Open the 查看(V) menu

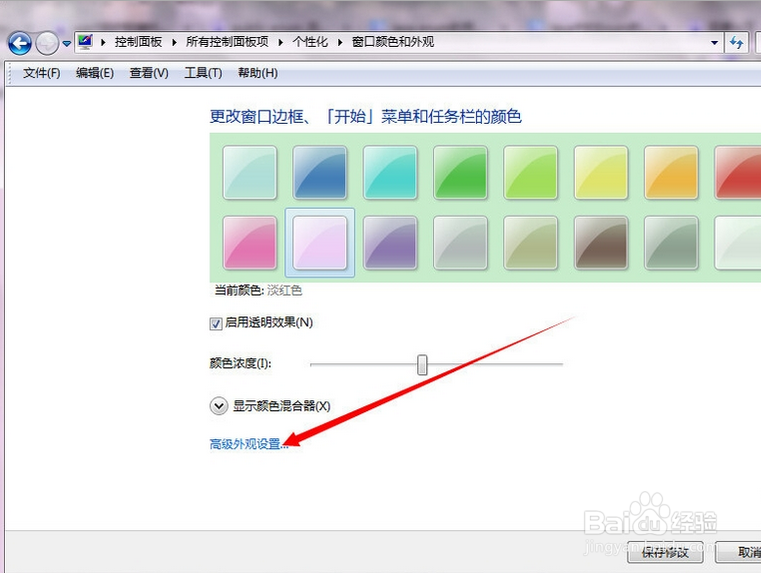coord(149,73)
